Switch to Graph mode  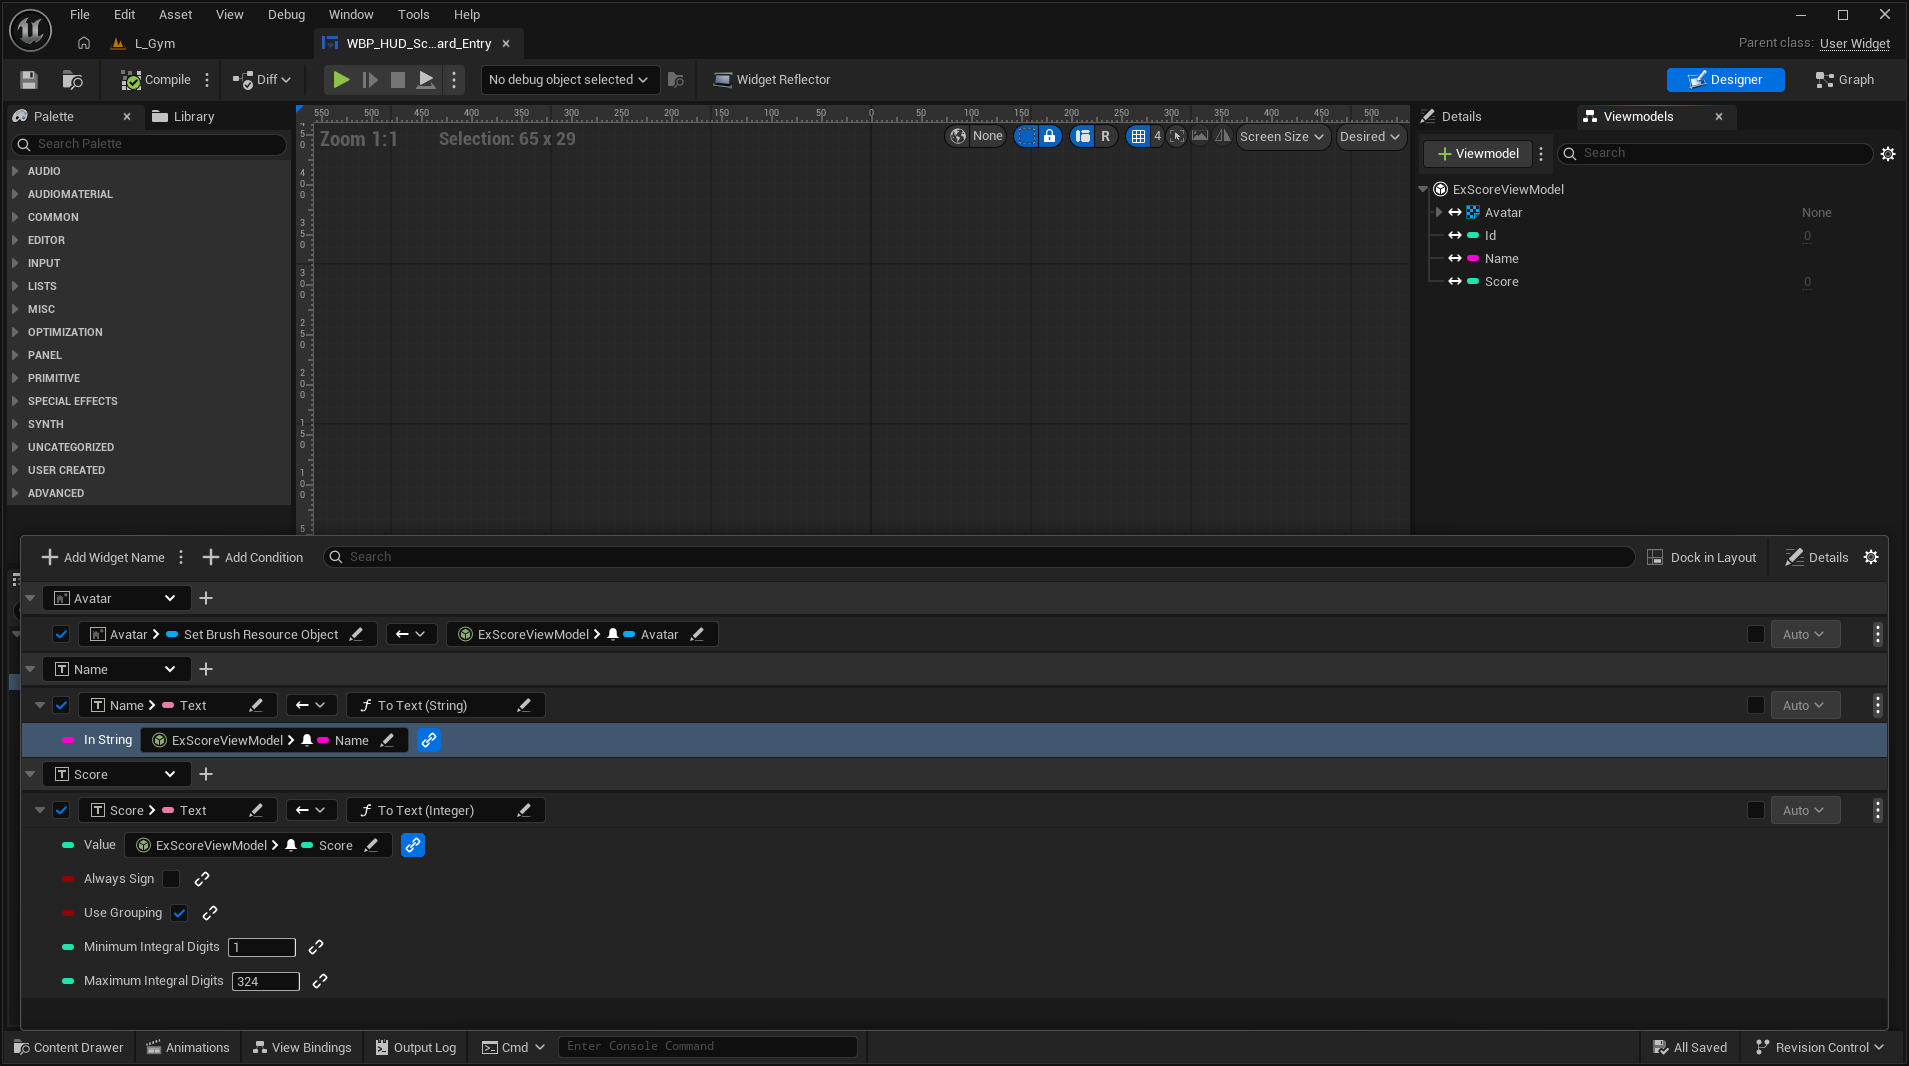(1845, 80)
